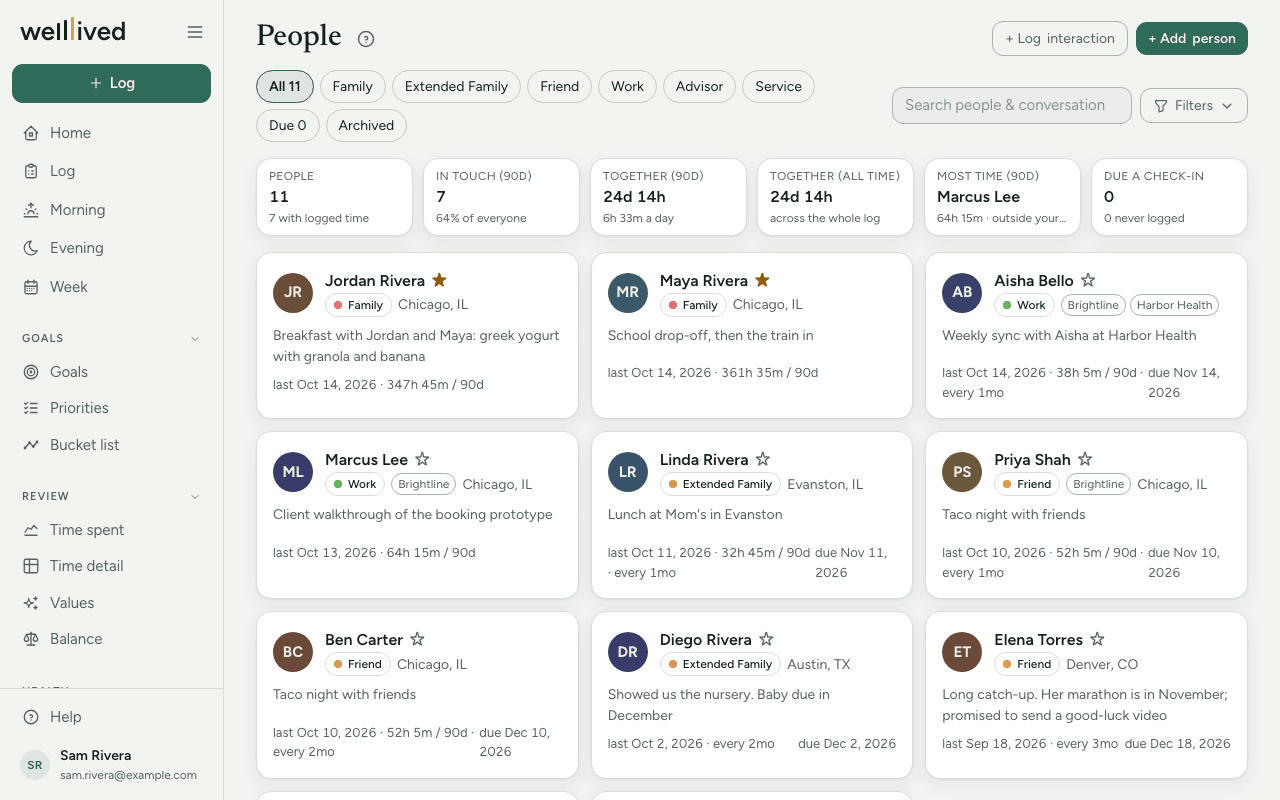Image resolution: width=1280 pixels, height=800 pixels.
Task: Click the Add person button
Action: (x=1192, y=38)
